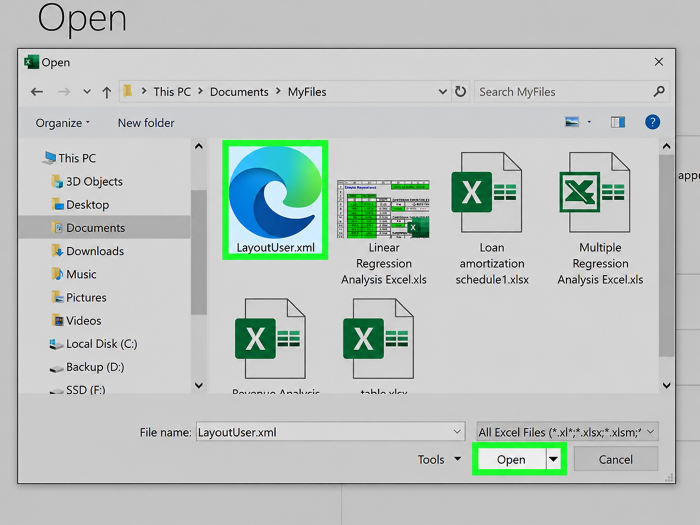This screenshot has height=525, width=700.
Task: Click the Excel icon in the title bar
Action: click(x=31, y=62)
